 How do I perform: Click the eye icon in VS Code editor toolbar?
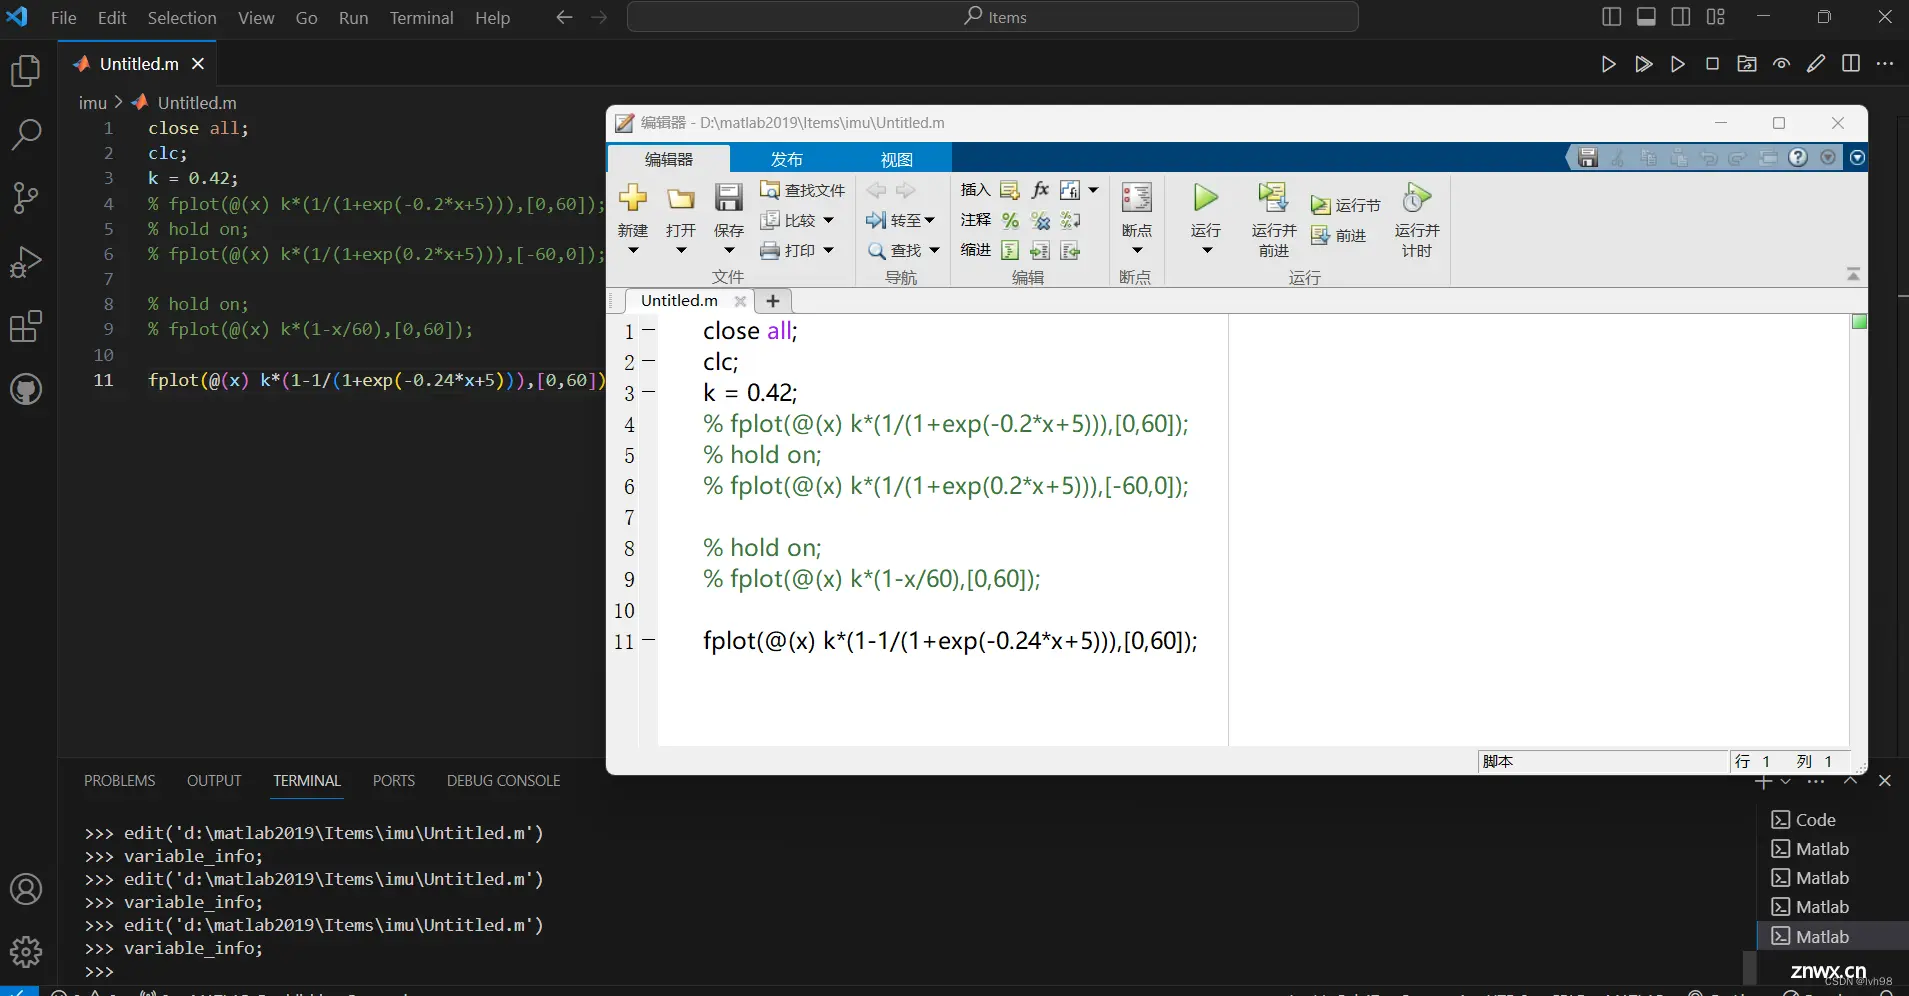point(1781,64)
